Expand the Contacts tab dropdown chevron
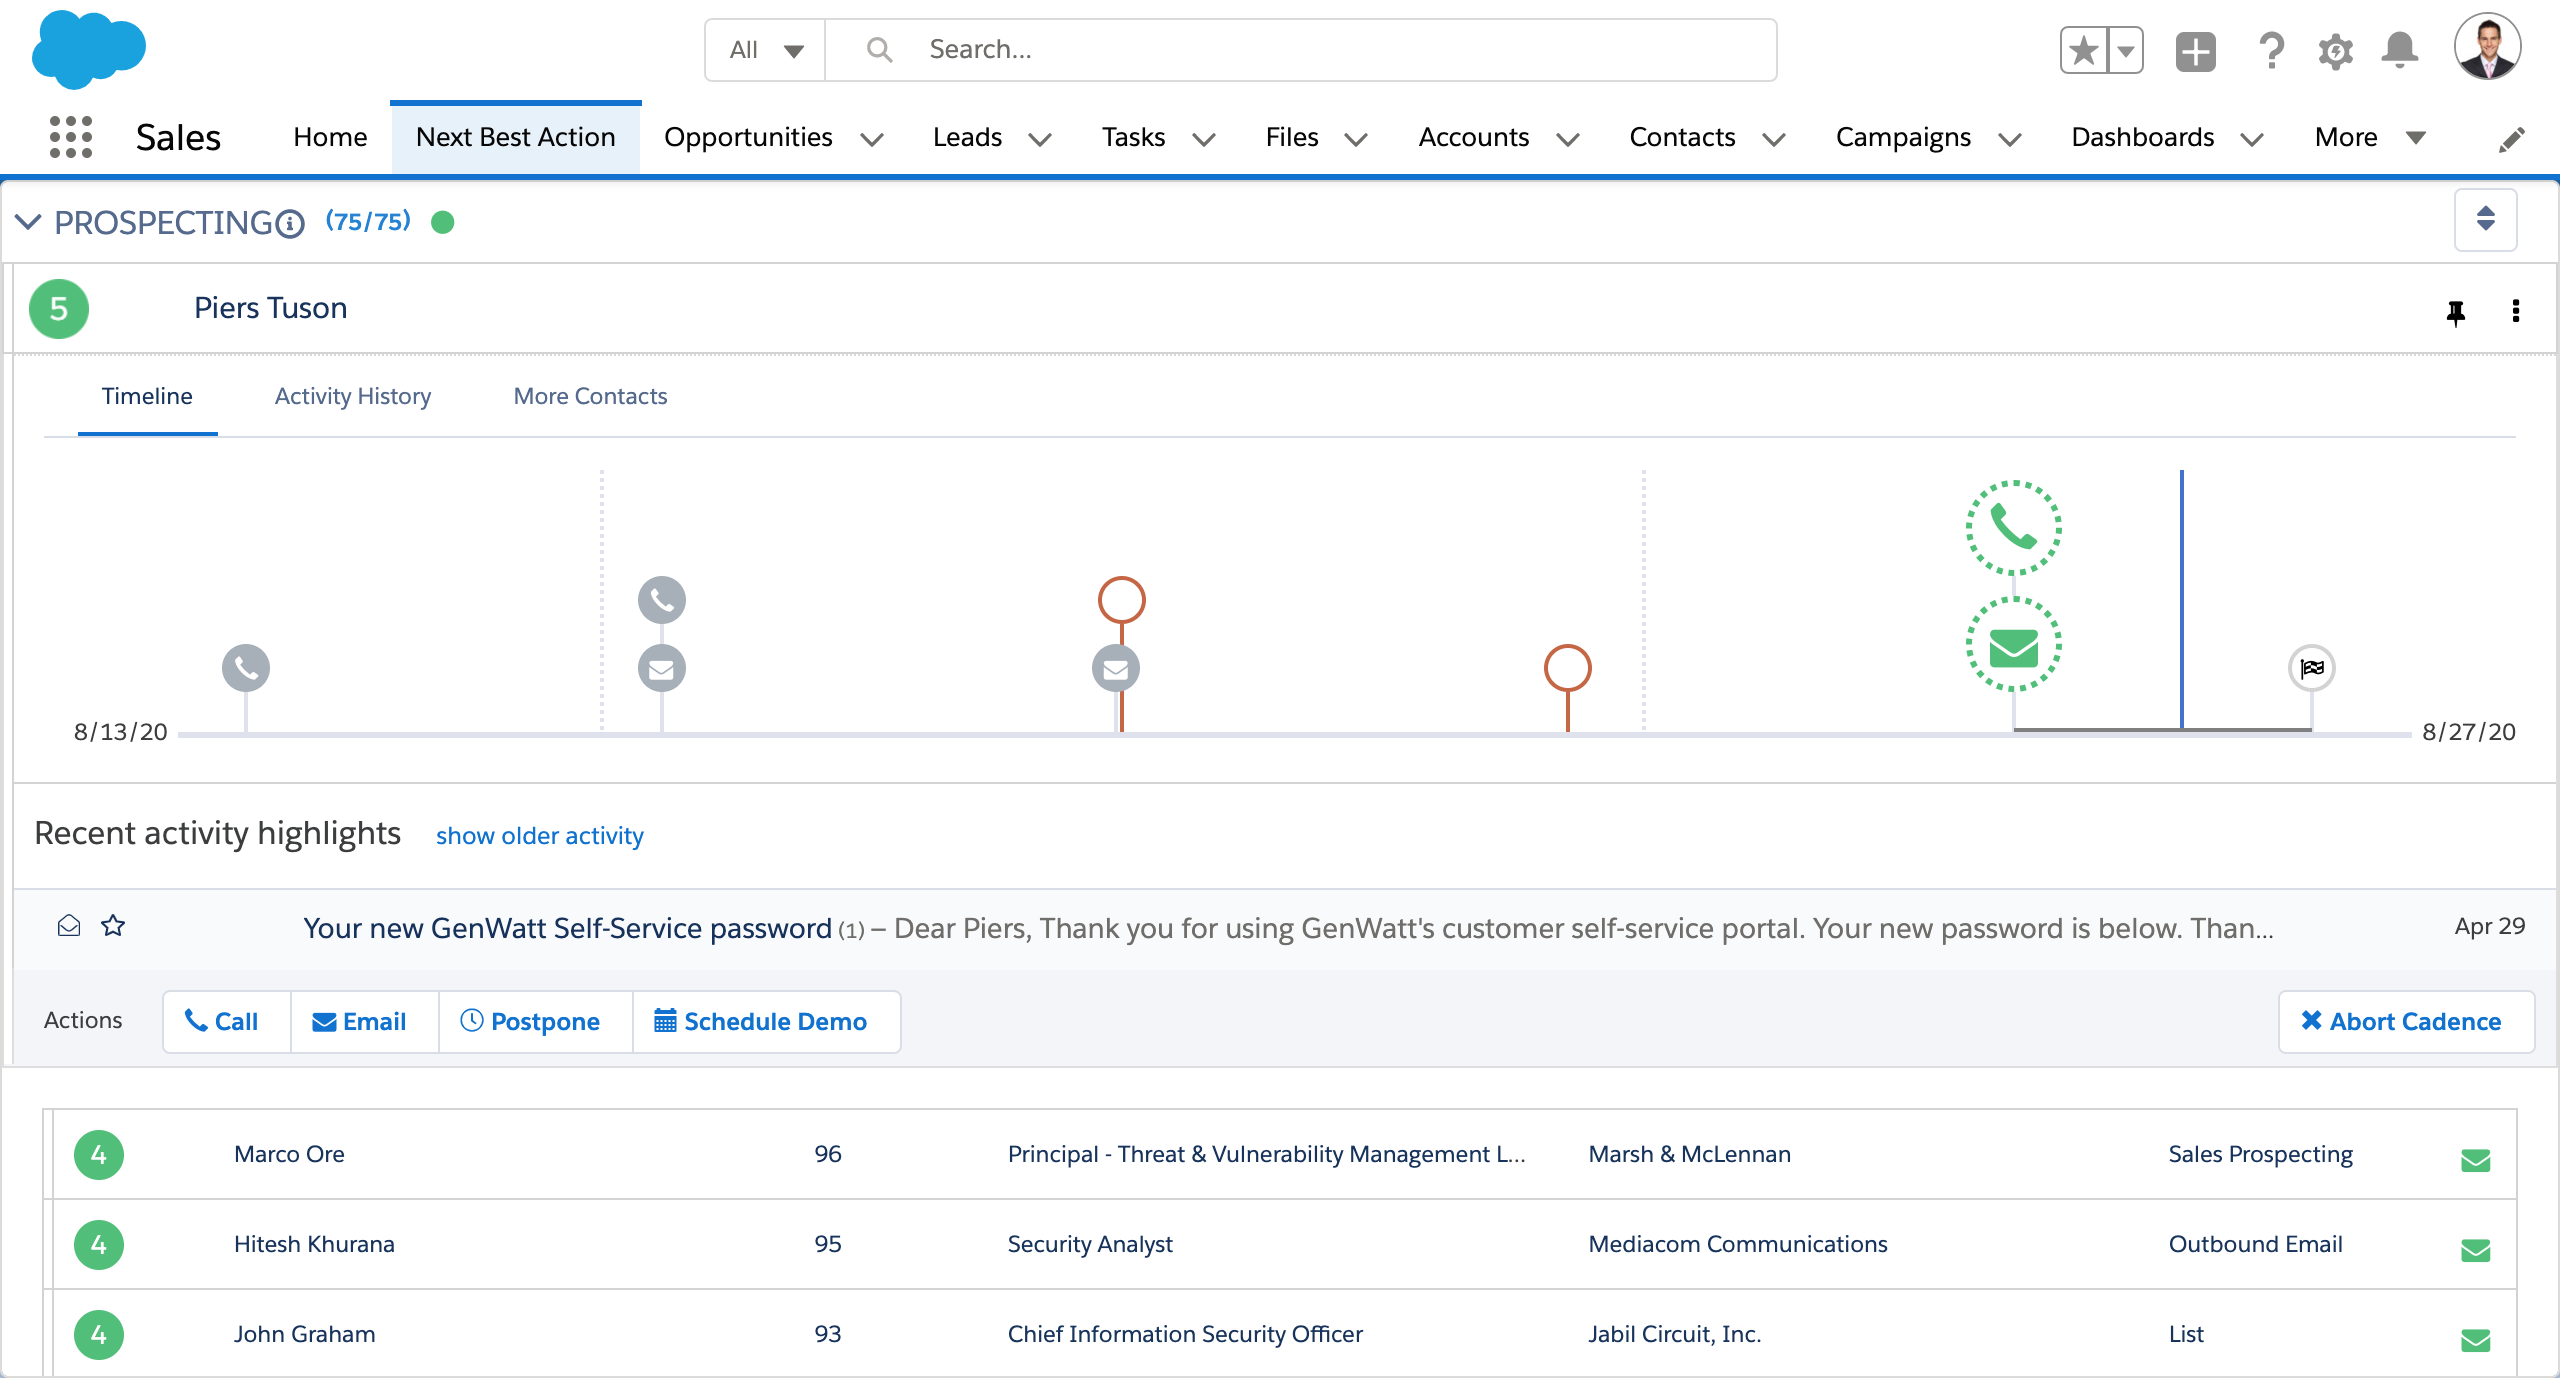2560x1378 pixels. click(1774, 140)
